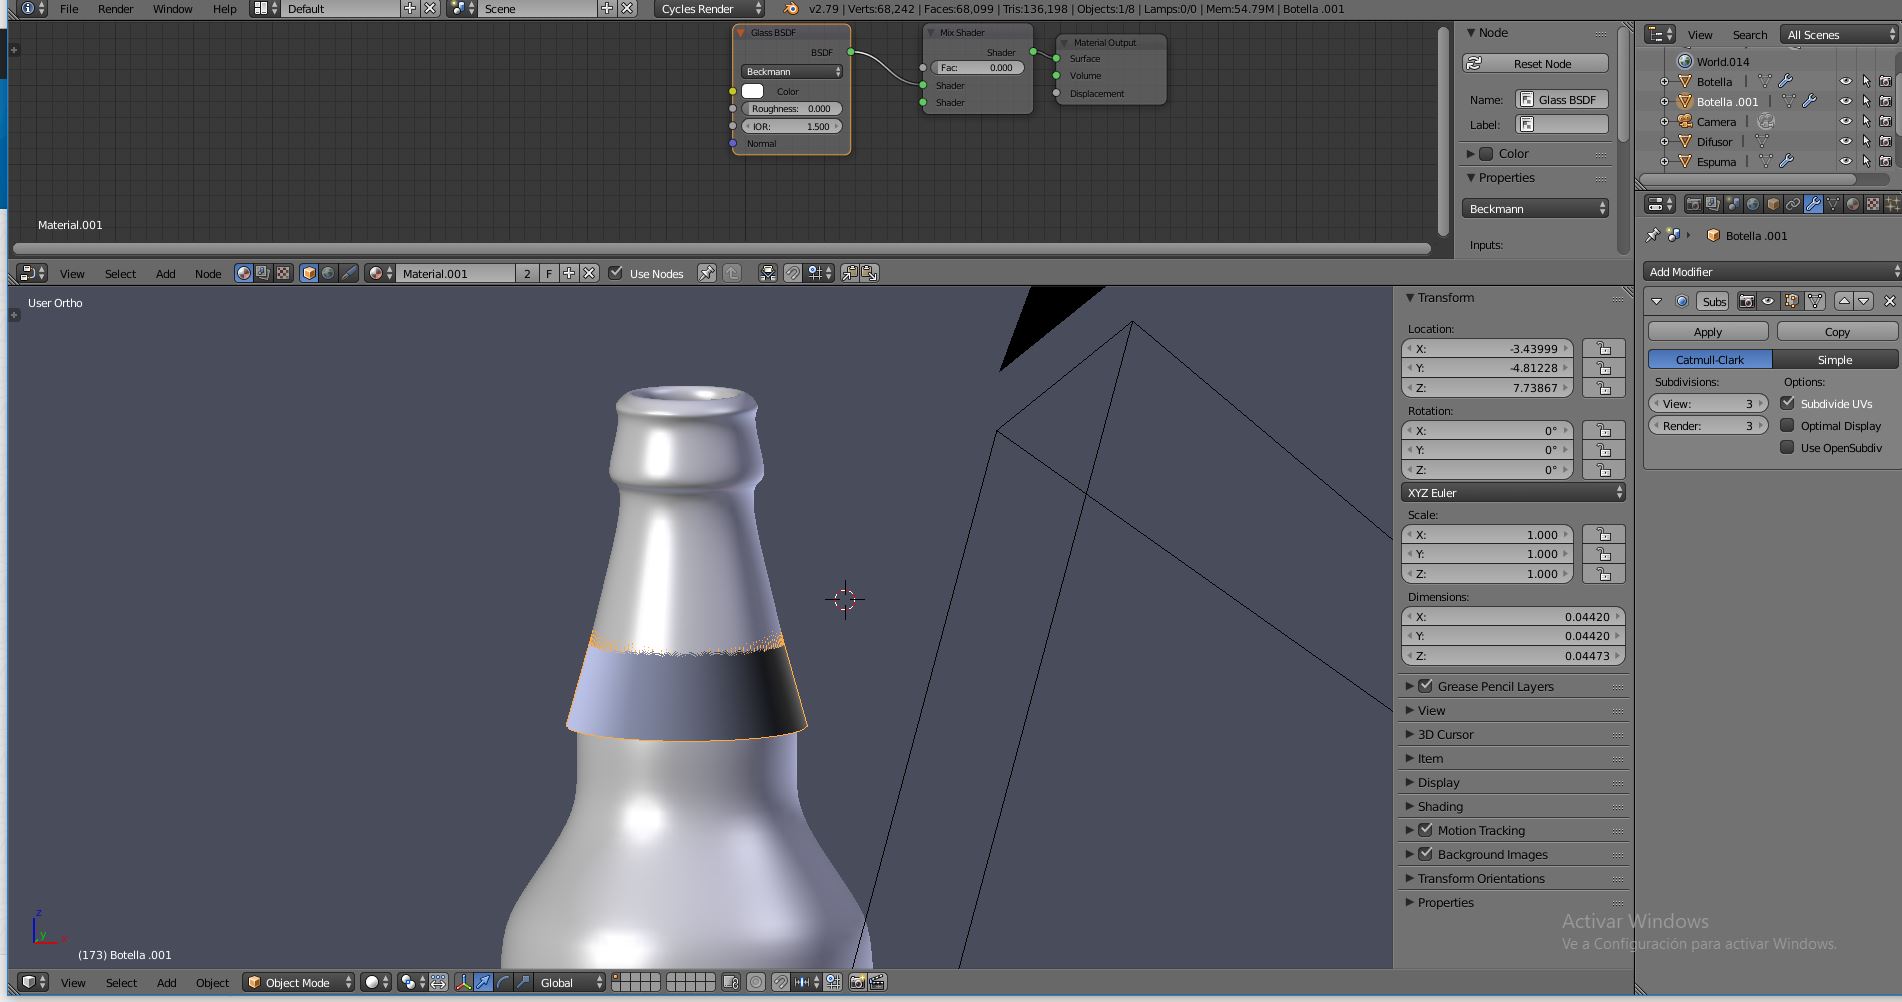The image size is (1902, 1002).
Task: Open the Window menu
Action: point(172,8)
